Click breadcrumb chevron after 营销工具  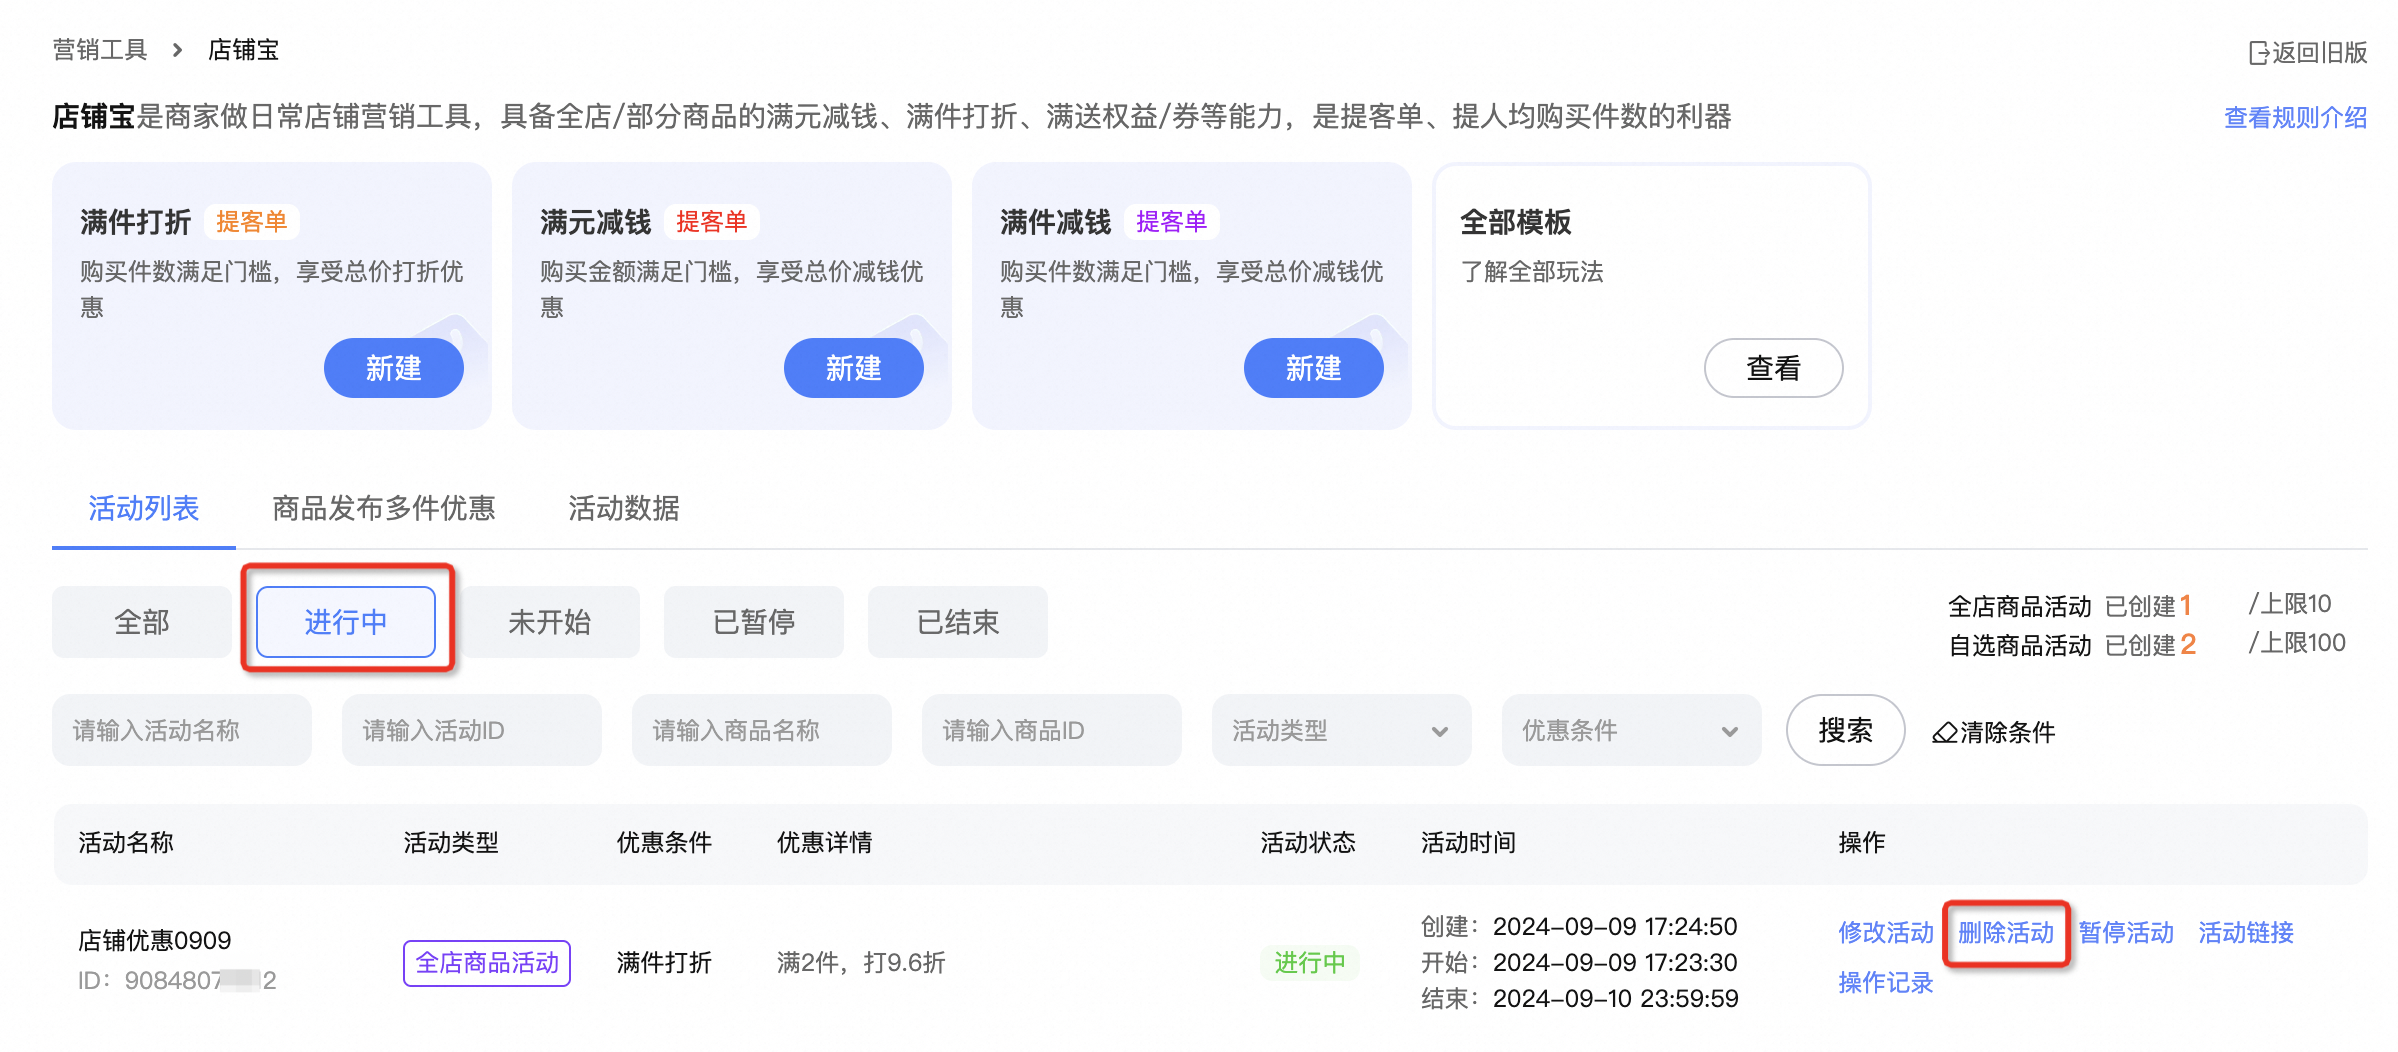(x=177, y=50)
